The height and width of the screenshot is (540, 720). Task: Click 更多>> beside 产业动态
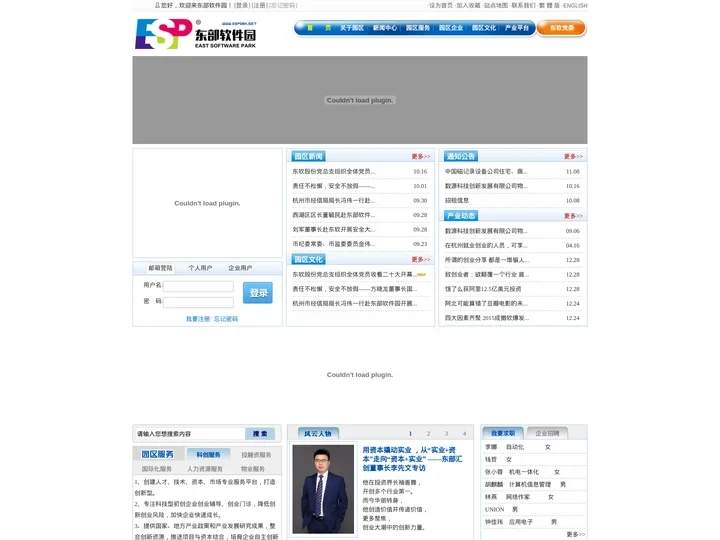[574, 216]
